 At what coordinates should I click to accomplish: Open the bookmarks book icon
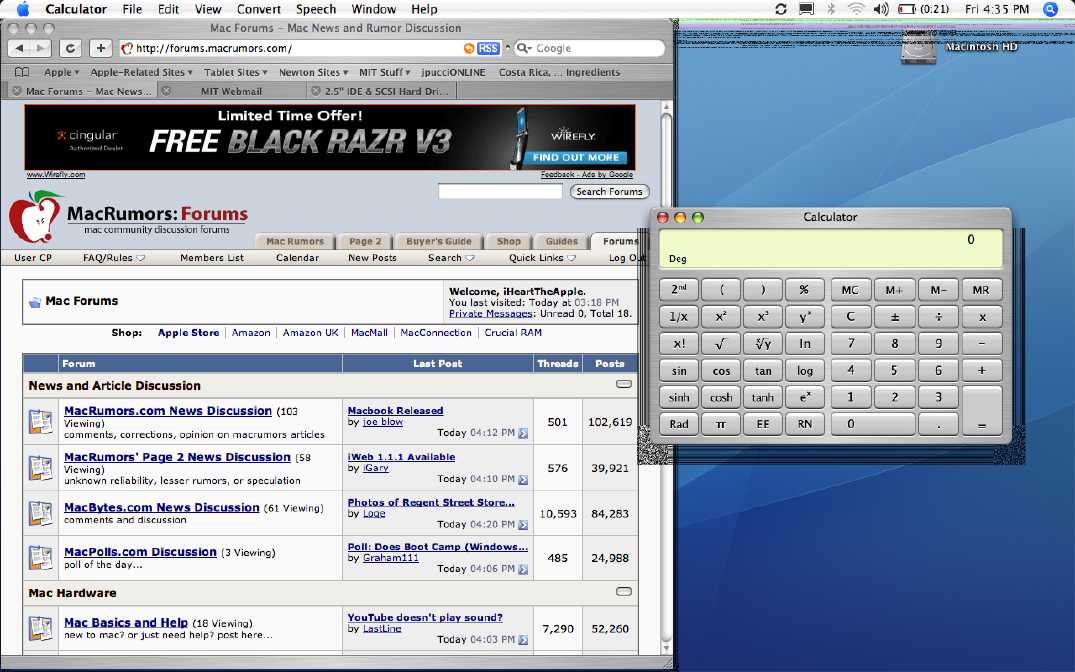point(22,72)
